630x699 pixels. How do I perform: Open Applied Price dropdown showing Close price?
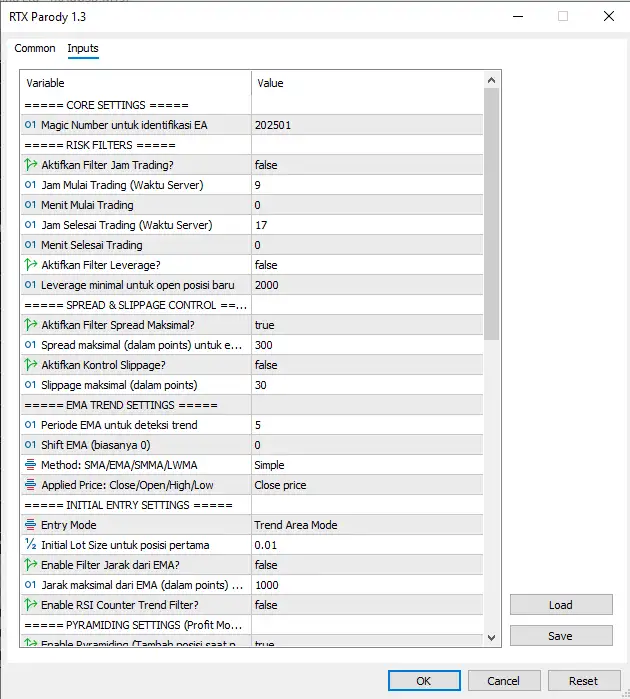click(366, 485)
